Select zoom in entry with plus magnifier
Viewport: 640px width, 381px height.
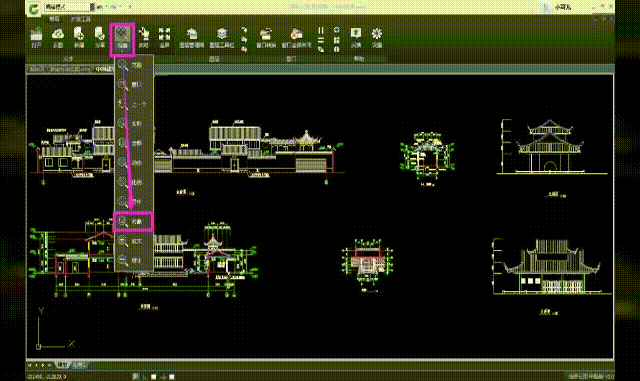click(134, 241)
